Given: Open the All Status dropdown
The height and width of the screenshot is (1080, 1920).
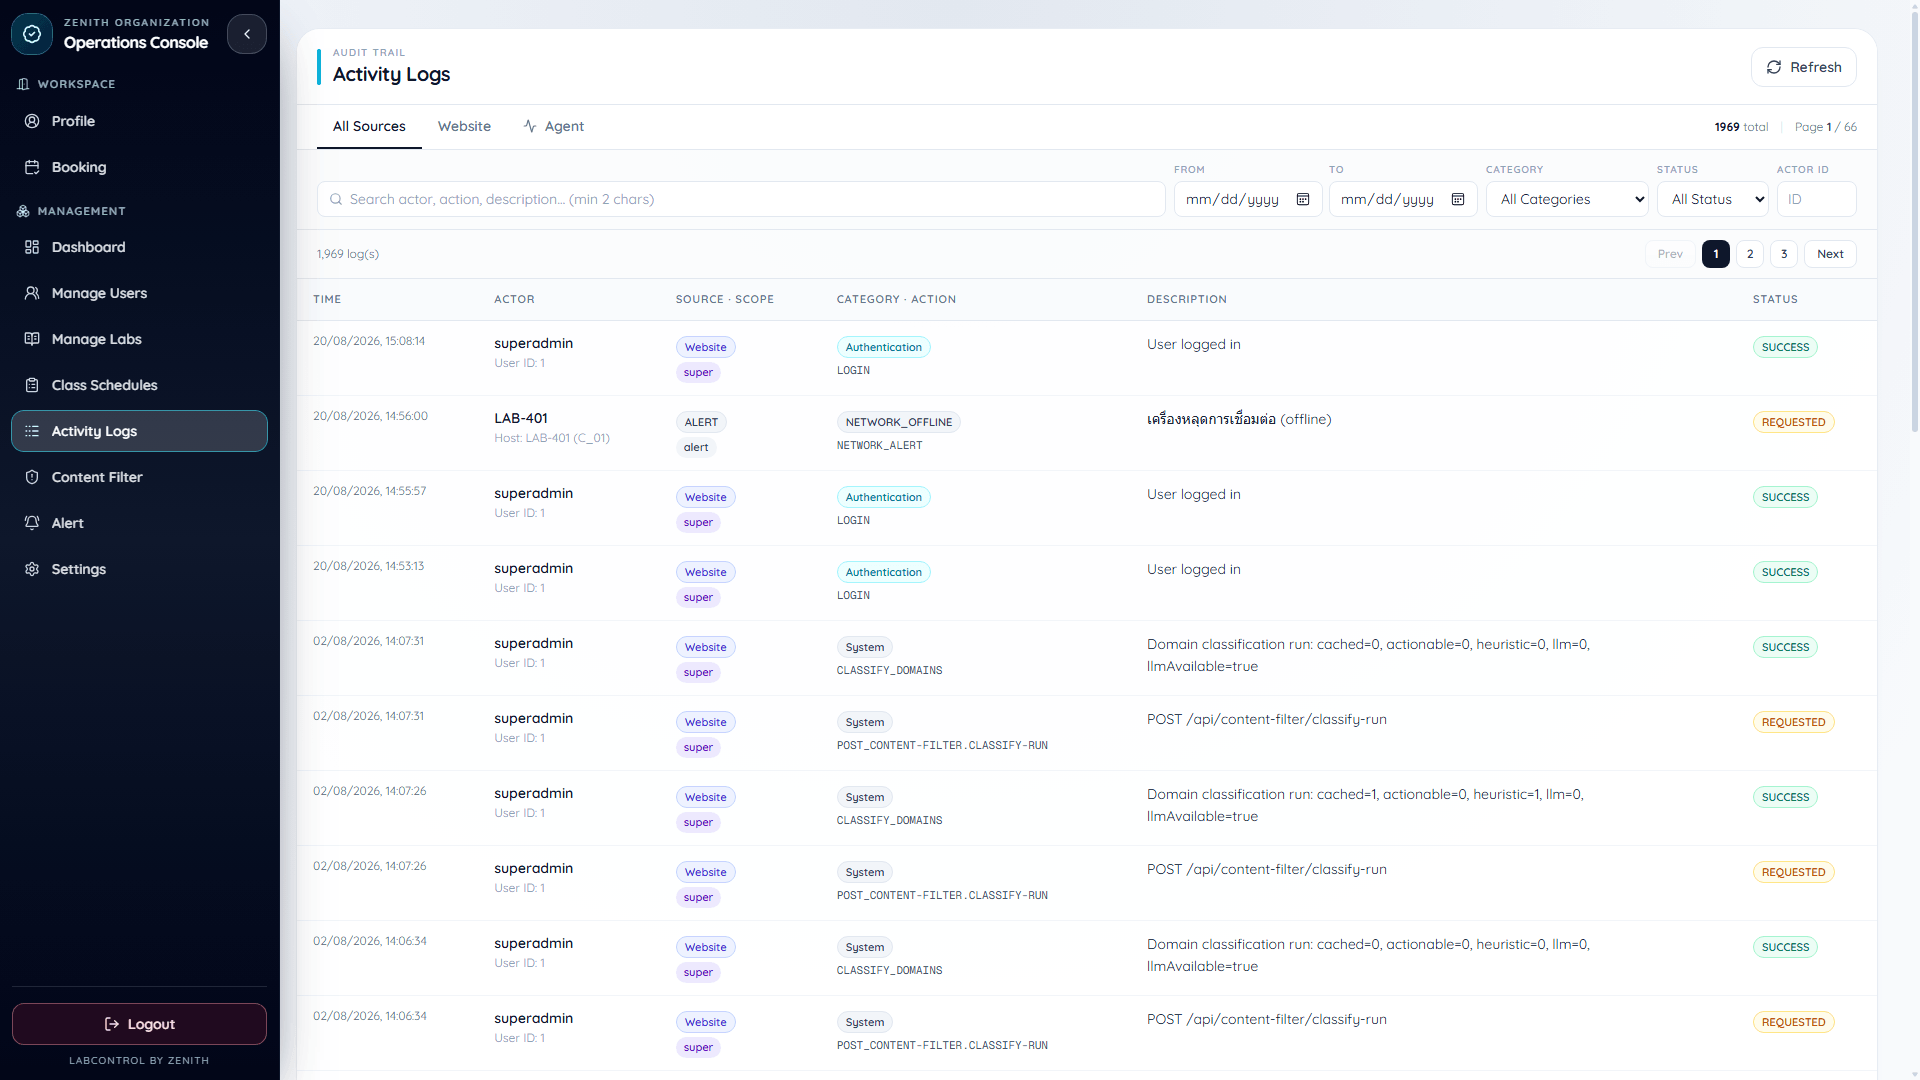Looking at the screenshot, I should [1712, 199].
